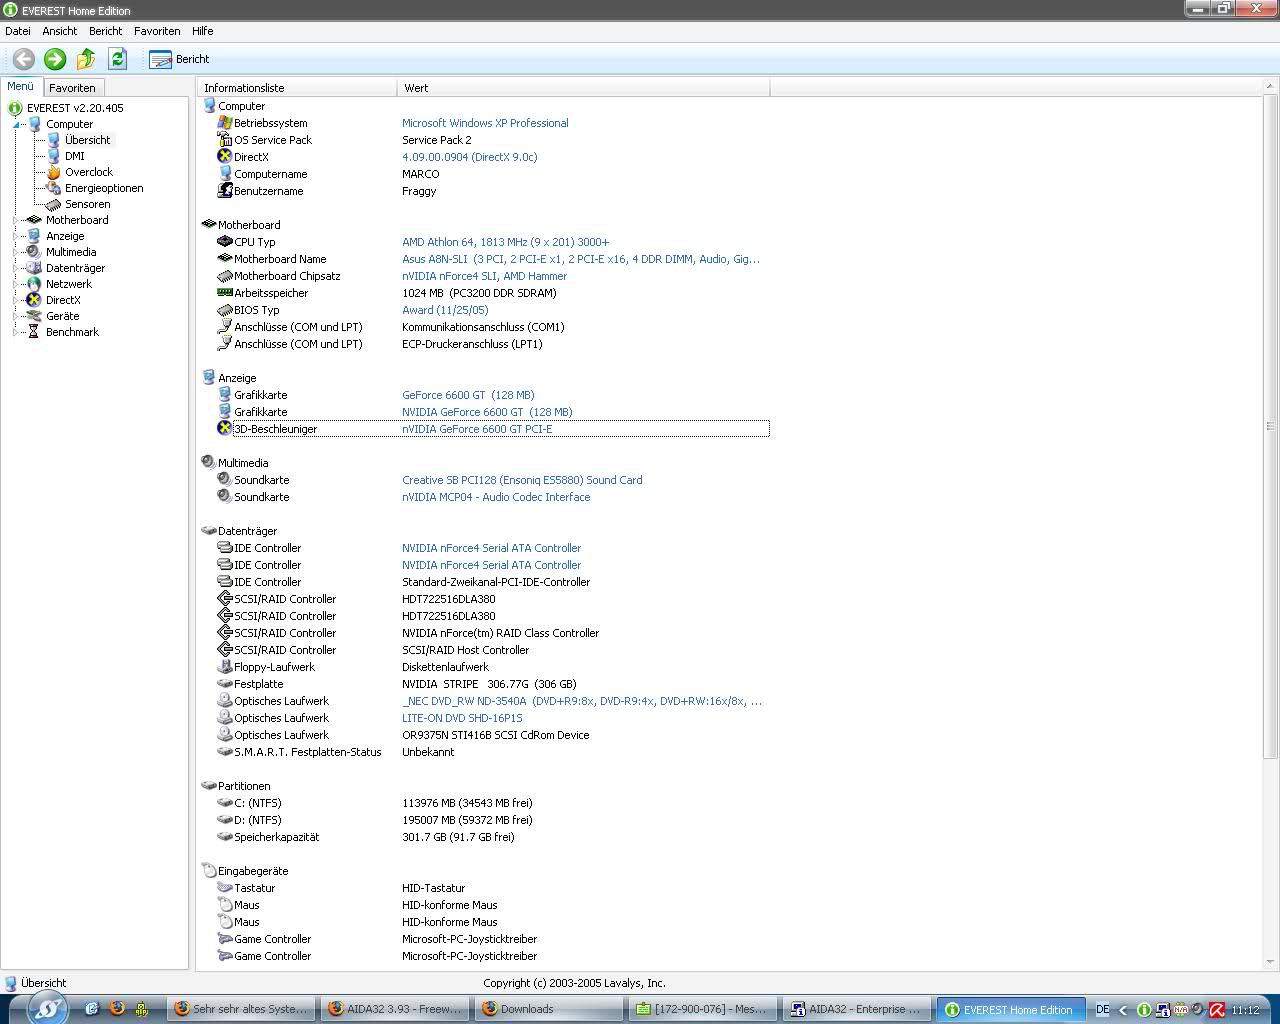Click the Informationsliste column header

[x=297, y=88]
